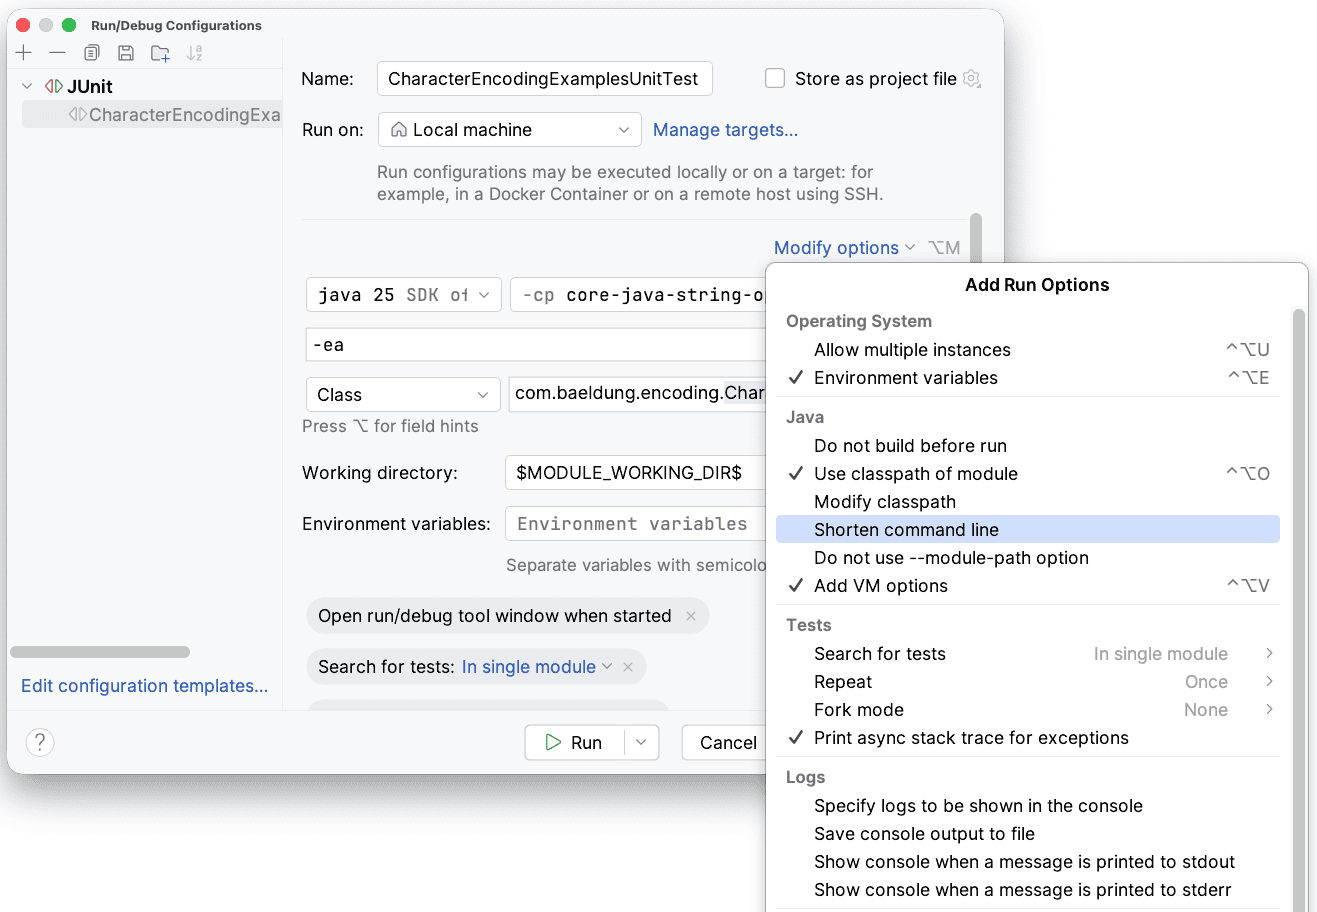
Task: Click the Save Configuration disk icon
Action: point(126,53)
